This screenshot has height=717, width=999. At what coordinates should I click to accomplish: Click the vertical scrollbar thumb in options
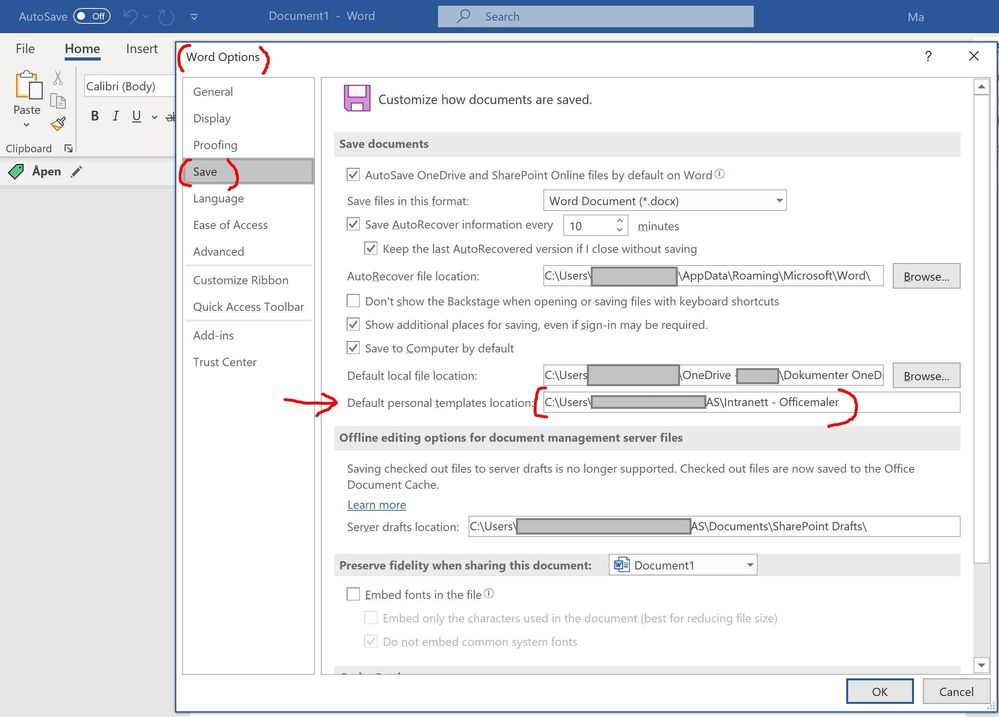(981, 328)
